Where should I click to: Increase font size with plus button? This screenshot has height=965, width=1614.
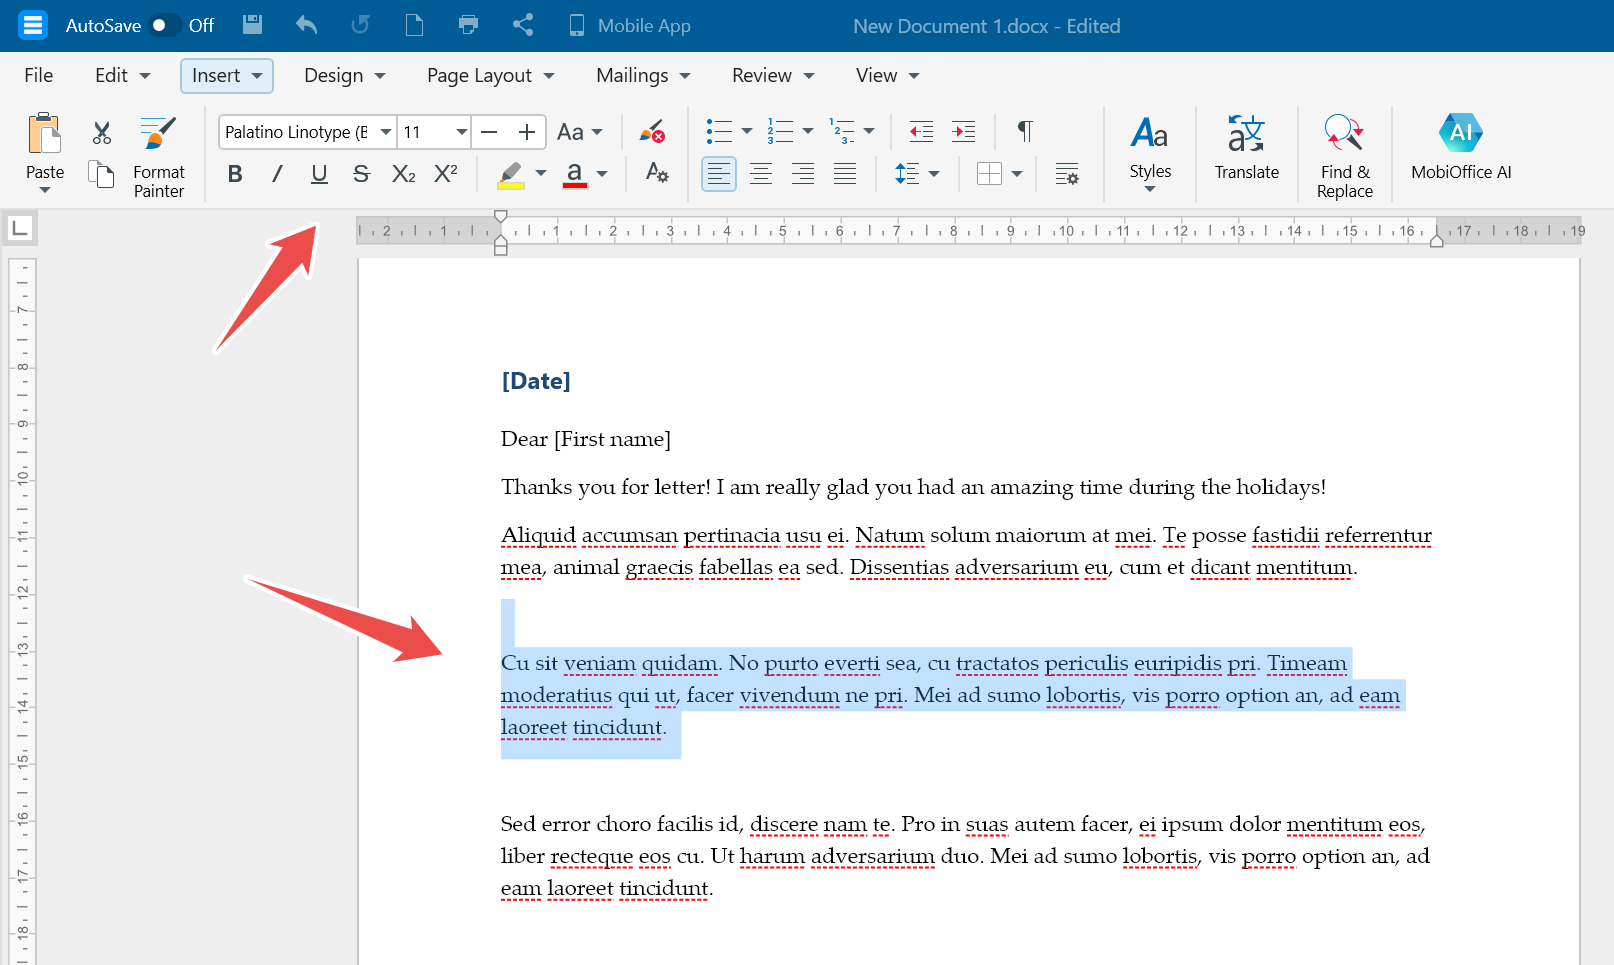527,132
